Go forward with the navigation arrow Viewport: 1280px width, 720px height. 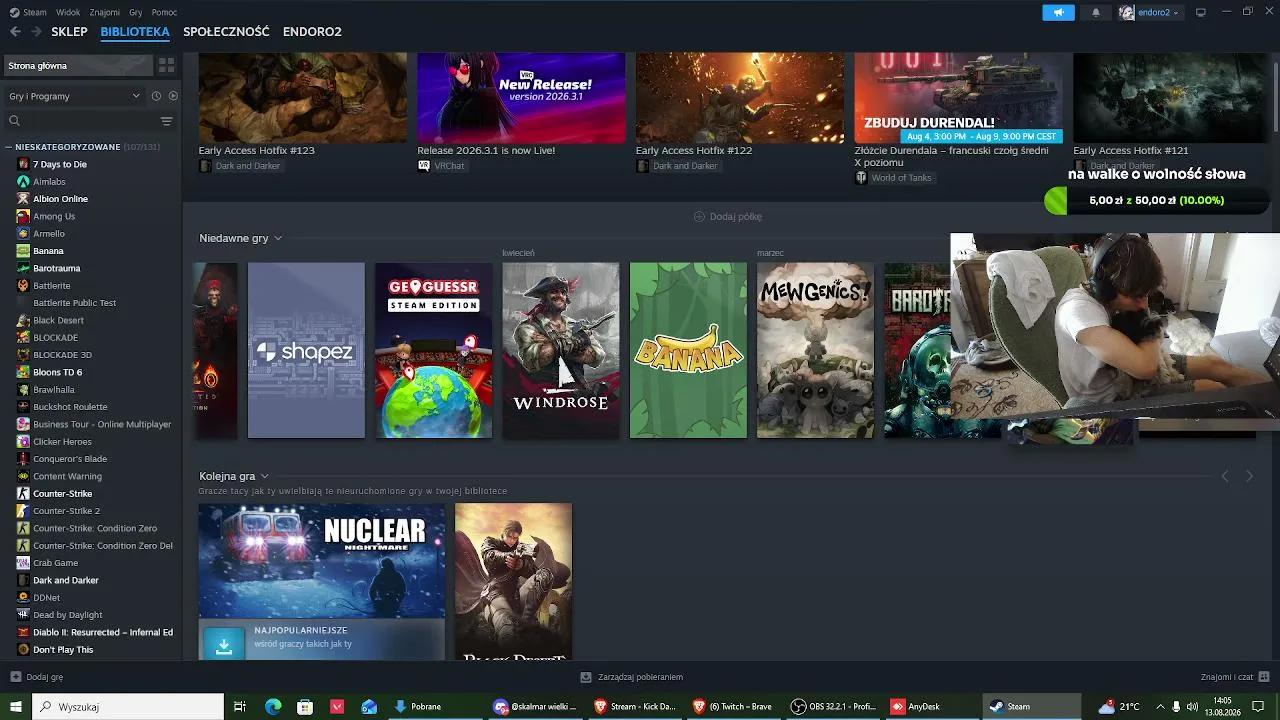[x=36, y=32]
